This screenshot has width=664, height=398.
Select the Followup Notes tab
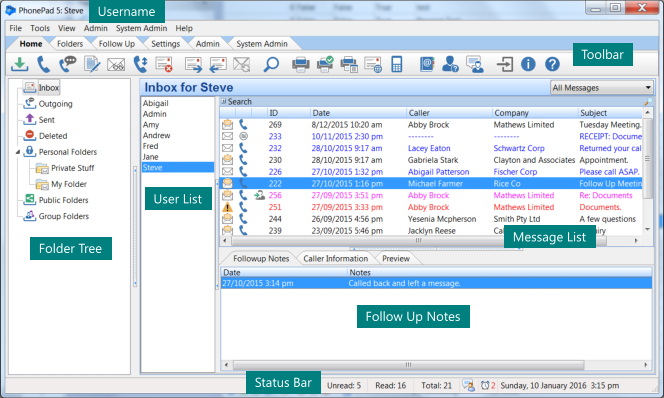click(x=261, y=259)
